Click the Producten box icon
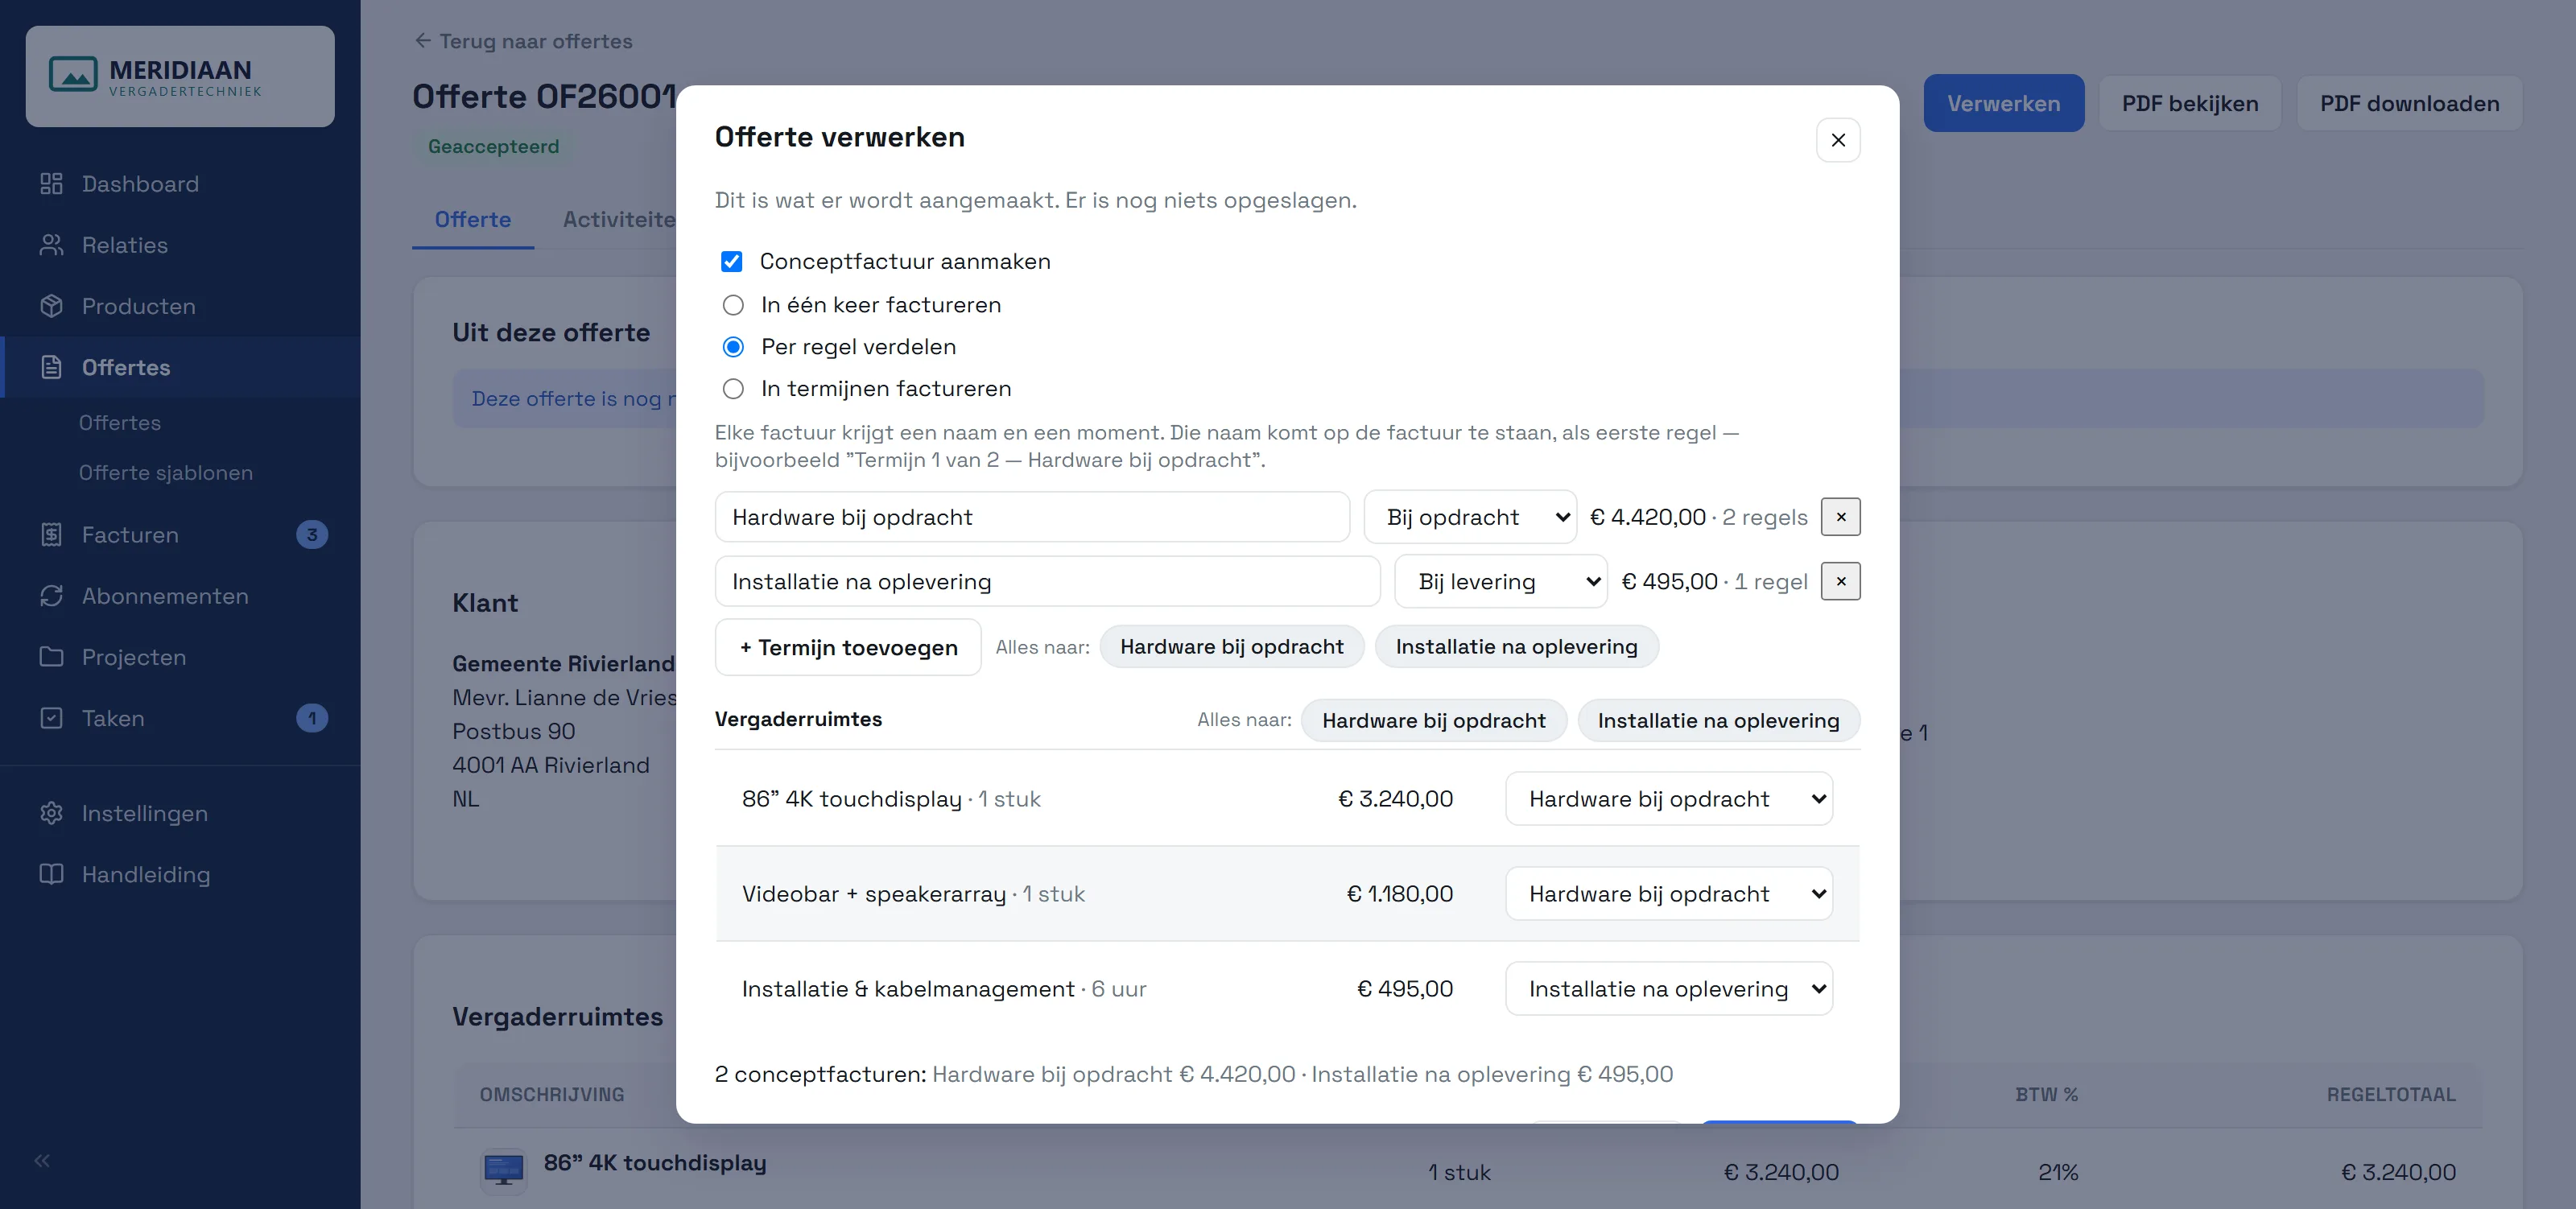 (x=51, y=306)
